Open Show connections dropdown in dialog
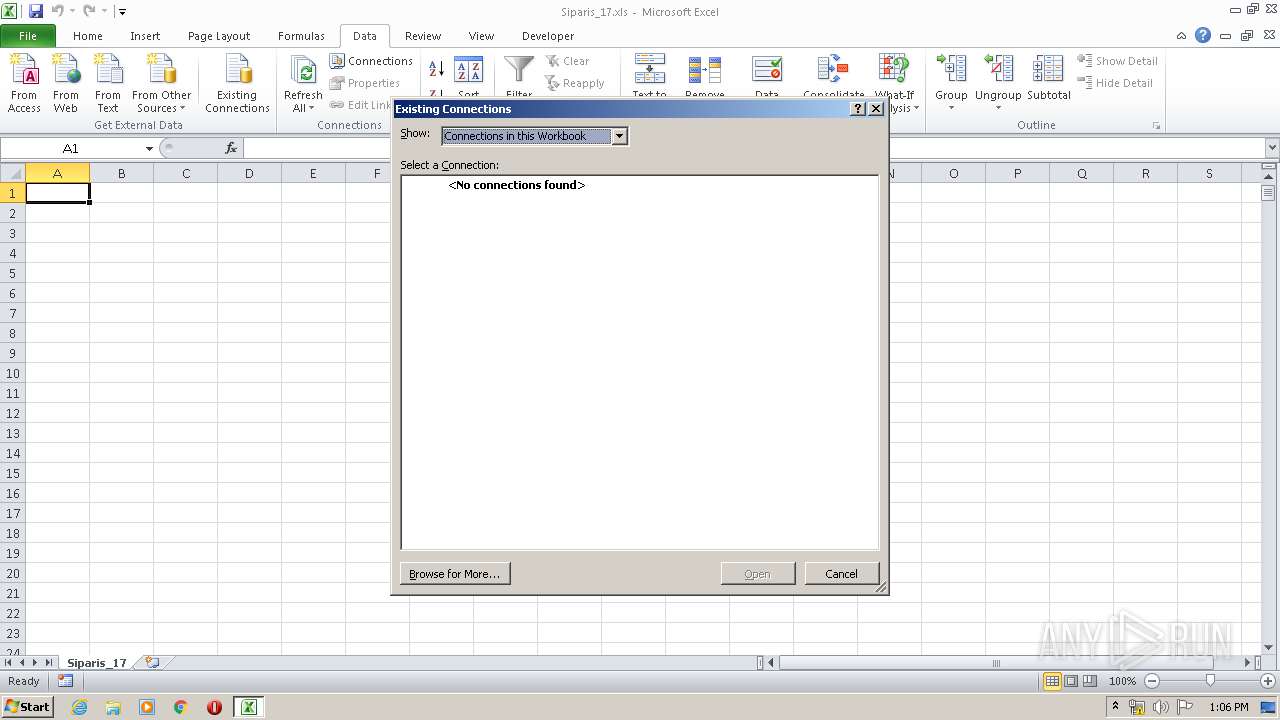Screen dimensions: 1280x720 [619, 136]
